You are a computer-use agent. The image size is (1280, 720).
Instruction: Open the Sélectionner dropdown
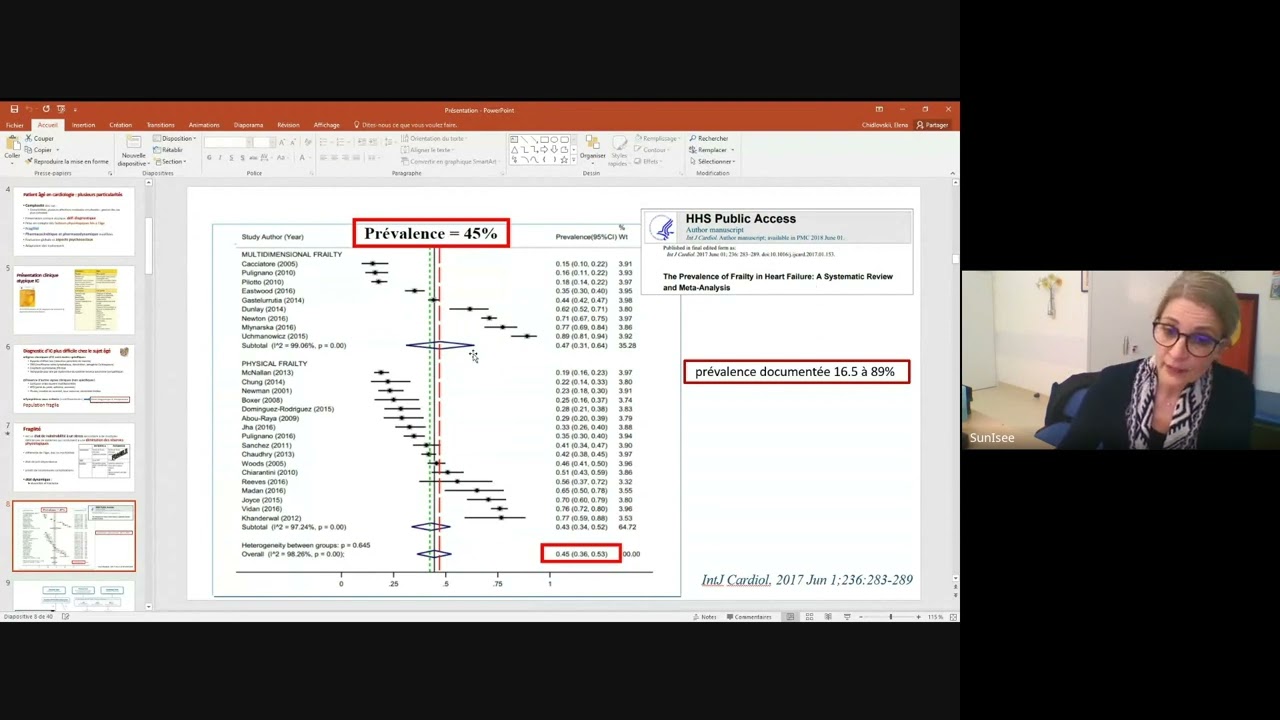(x=713, y=161)
